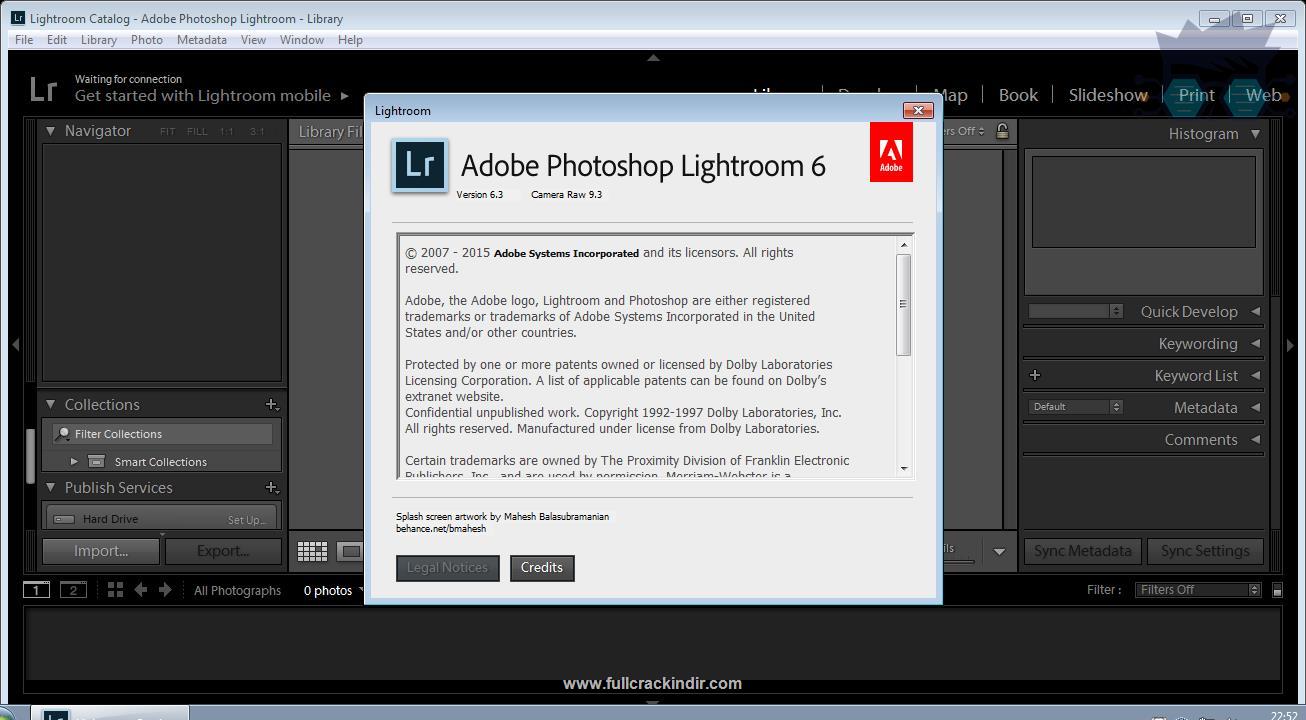The width and height of the screenshot is (1306, 720).
Task: Switch to the Slideshow module
Action: 1108,95
